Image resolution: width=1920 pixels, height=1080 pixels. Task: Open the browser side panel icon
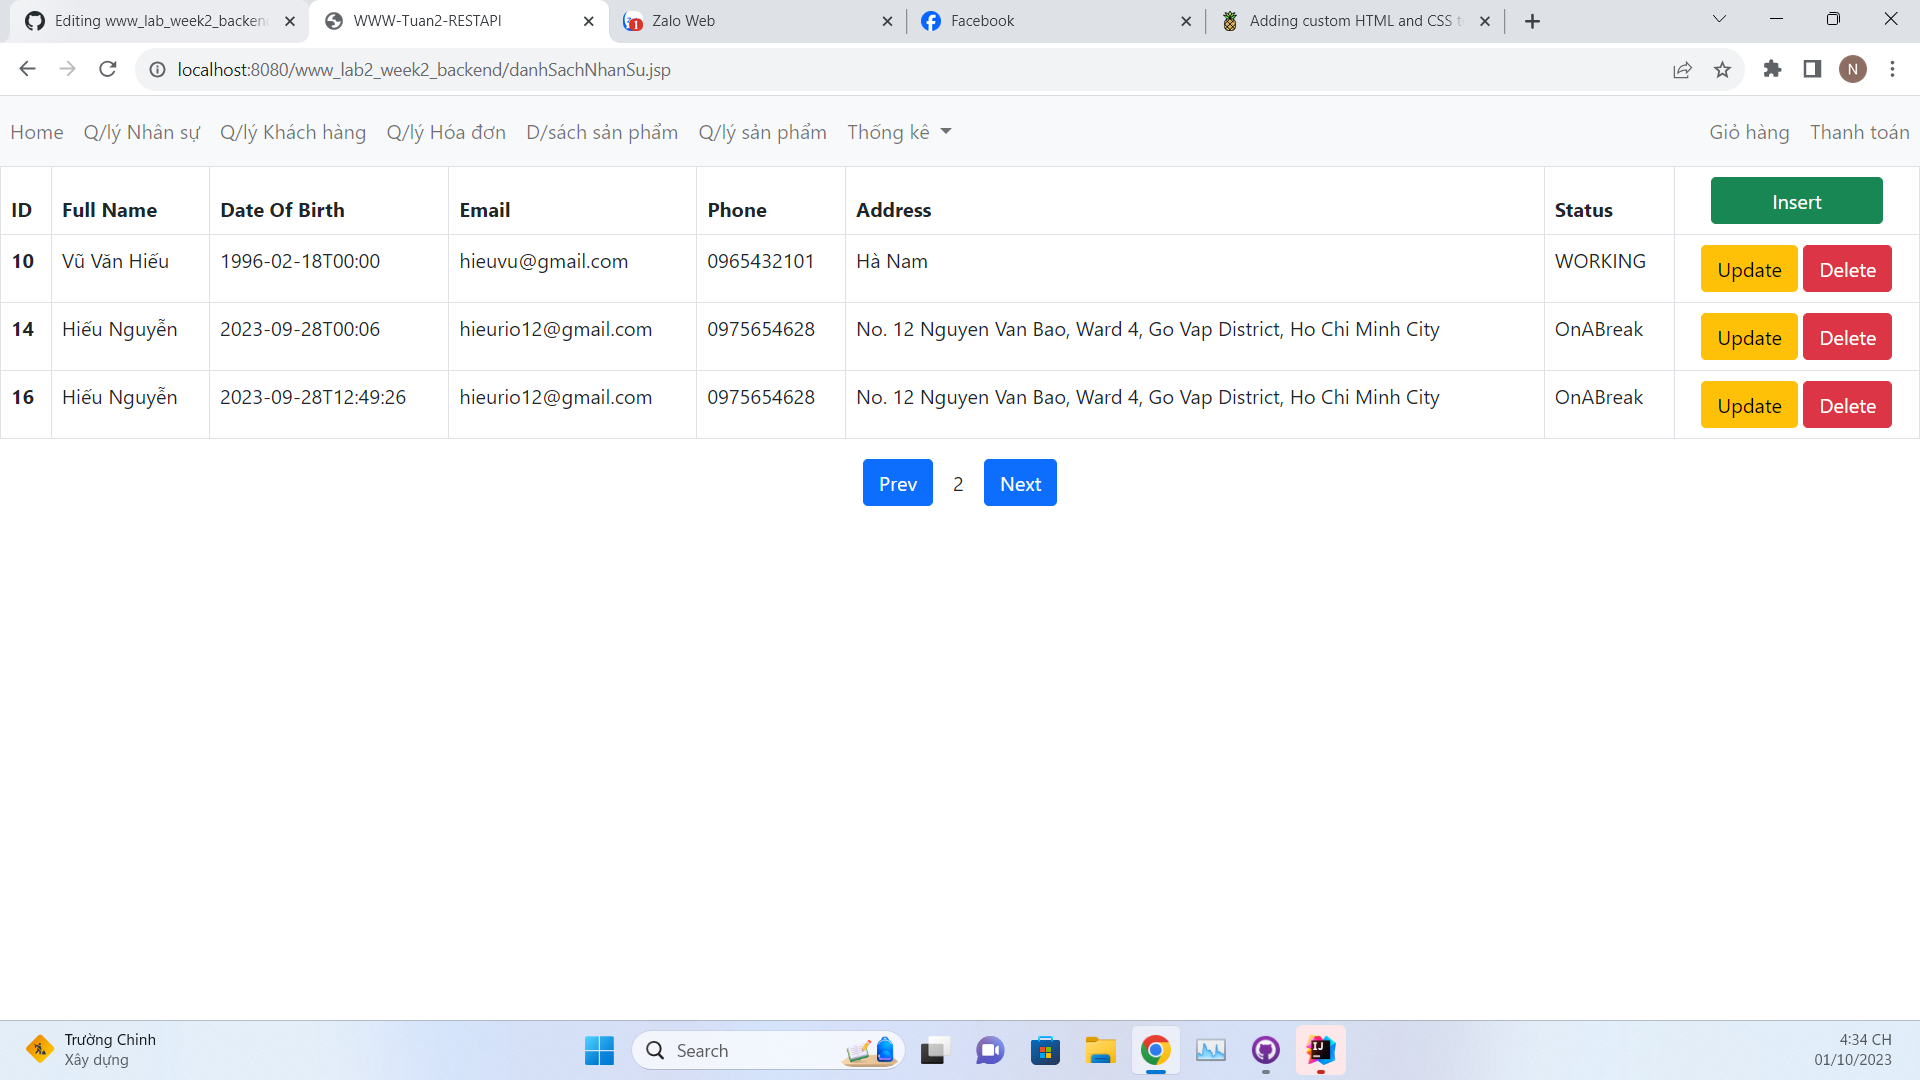(1812, 69)
